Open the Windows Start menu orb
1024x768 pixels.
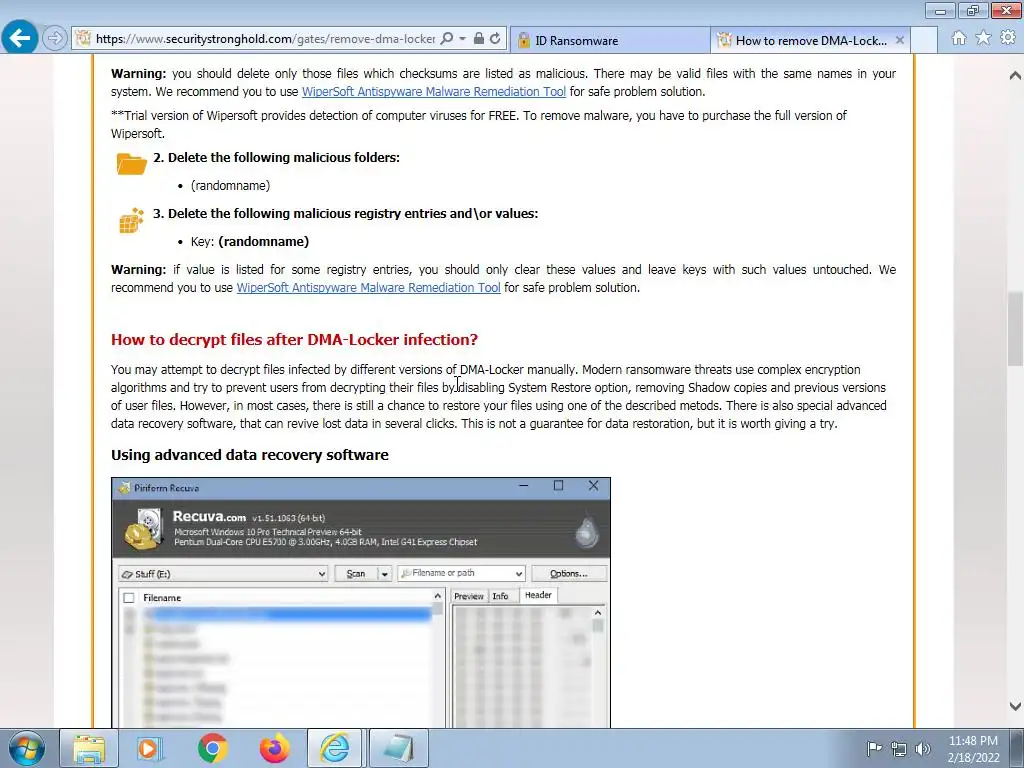coord(27,748)
